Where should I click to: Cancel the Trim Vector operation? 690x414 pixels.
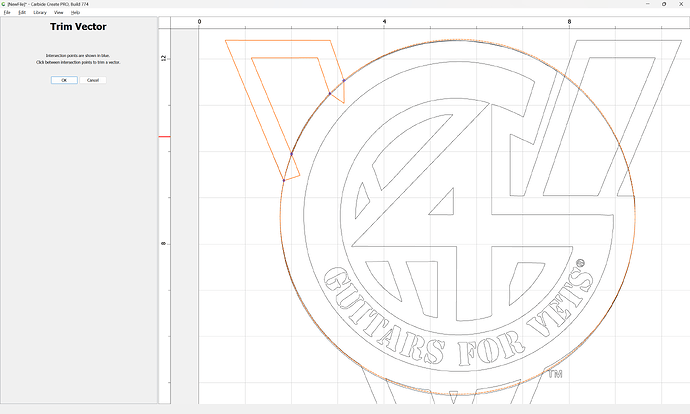click(x=93, y=80)
